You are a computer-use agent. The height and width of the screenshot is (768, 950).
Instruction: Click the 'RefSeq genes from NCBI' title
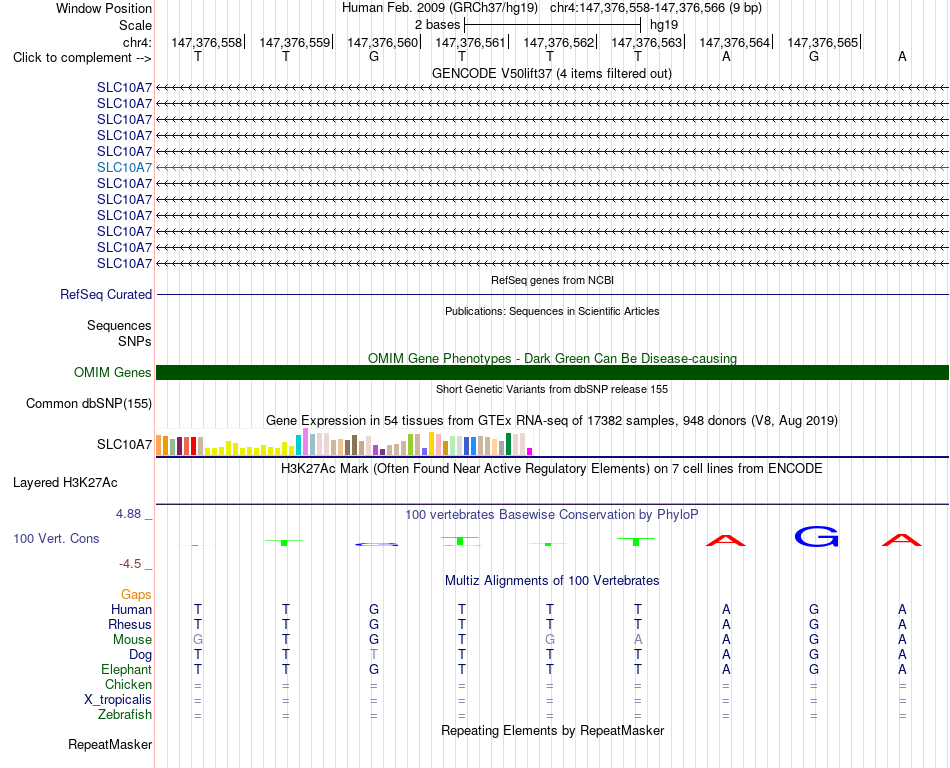552,280
